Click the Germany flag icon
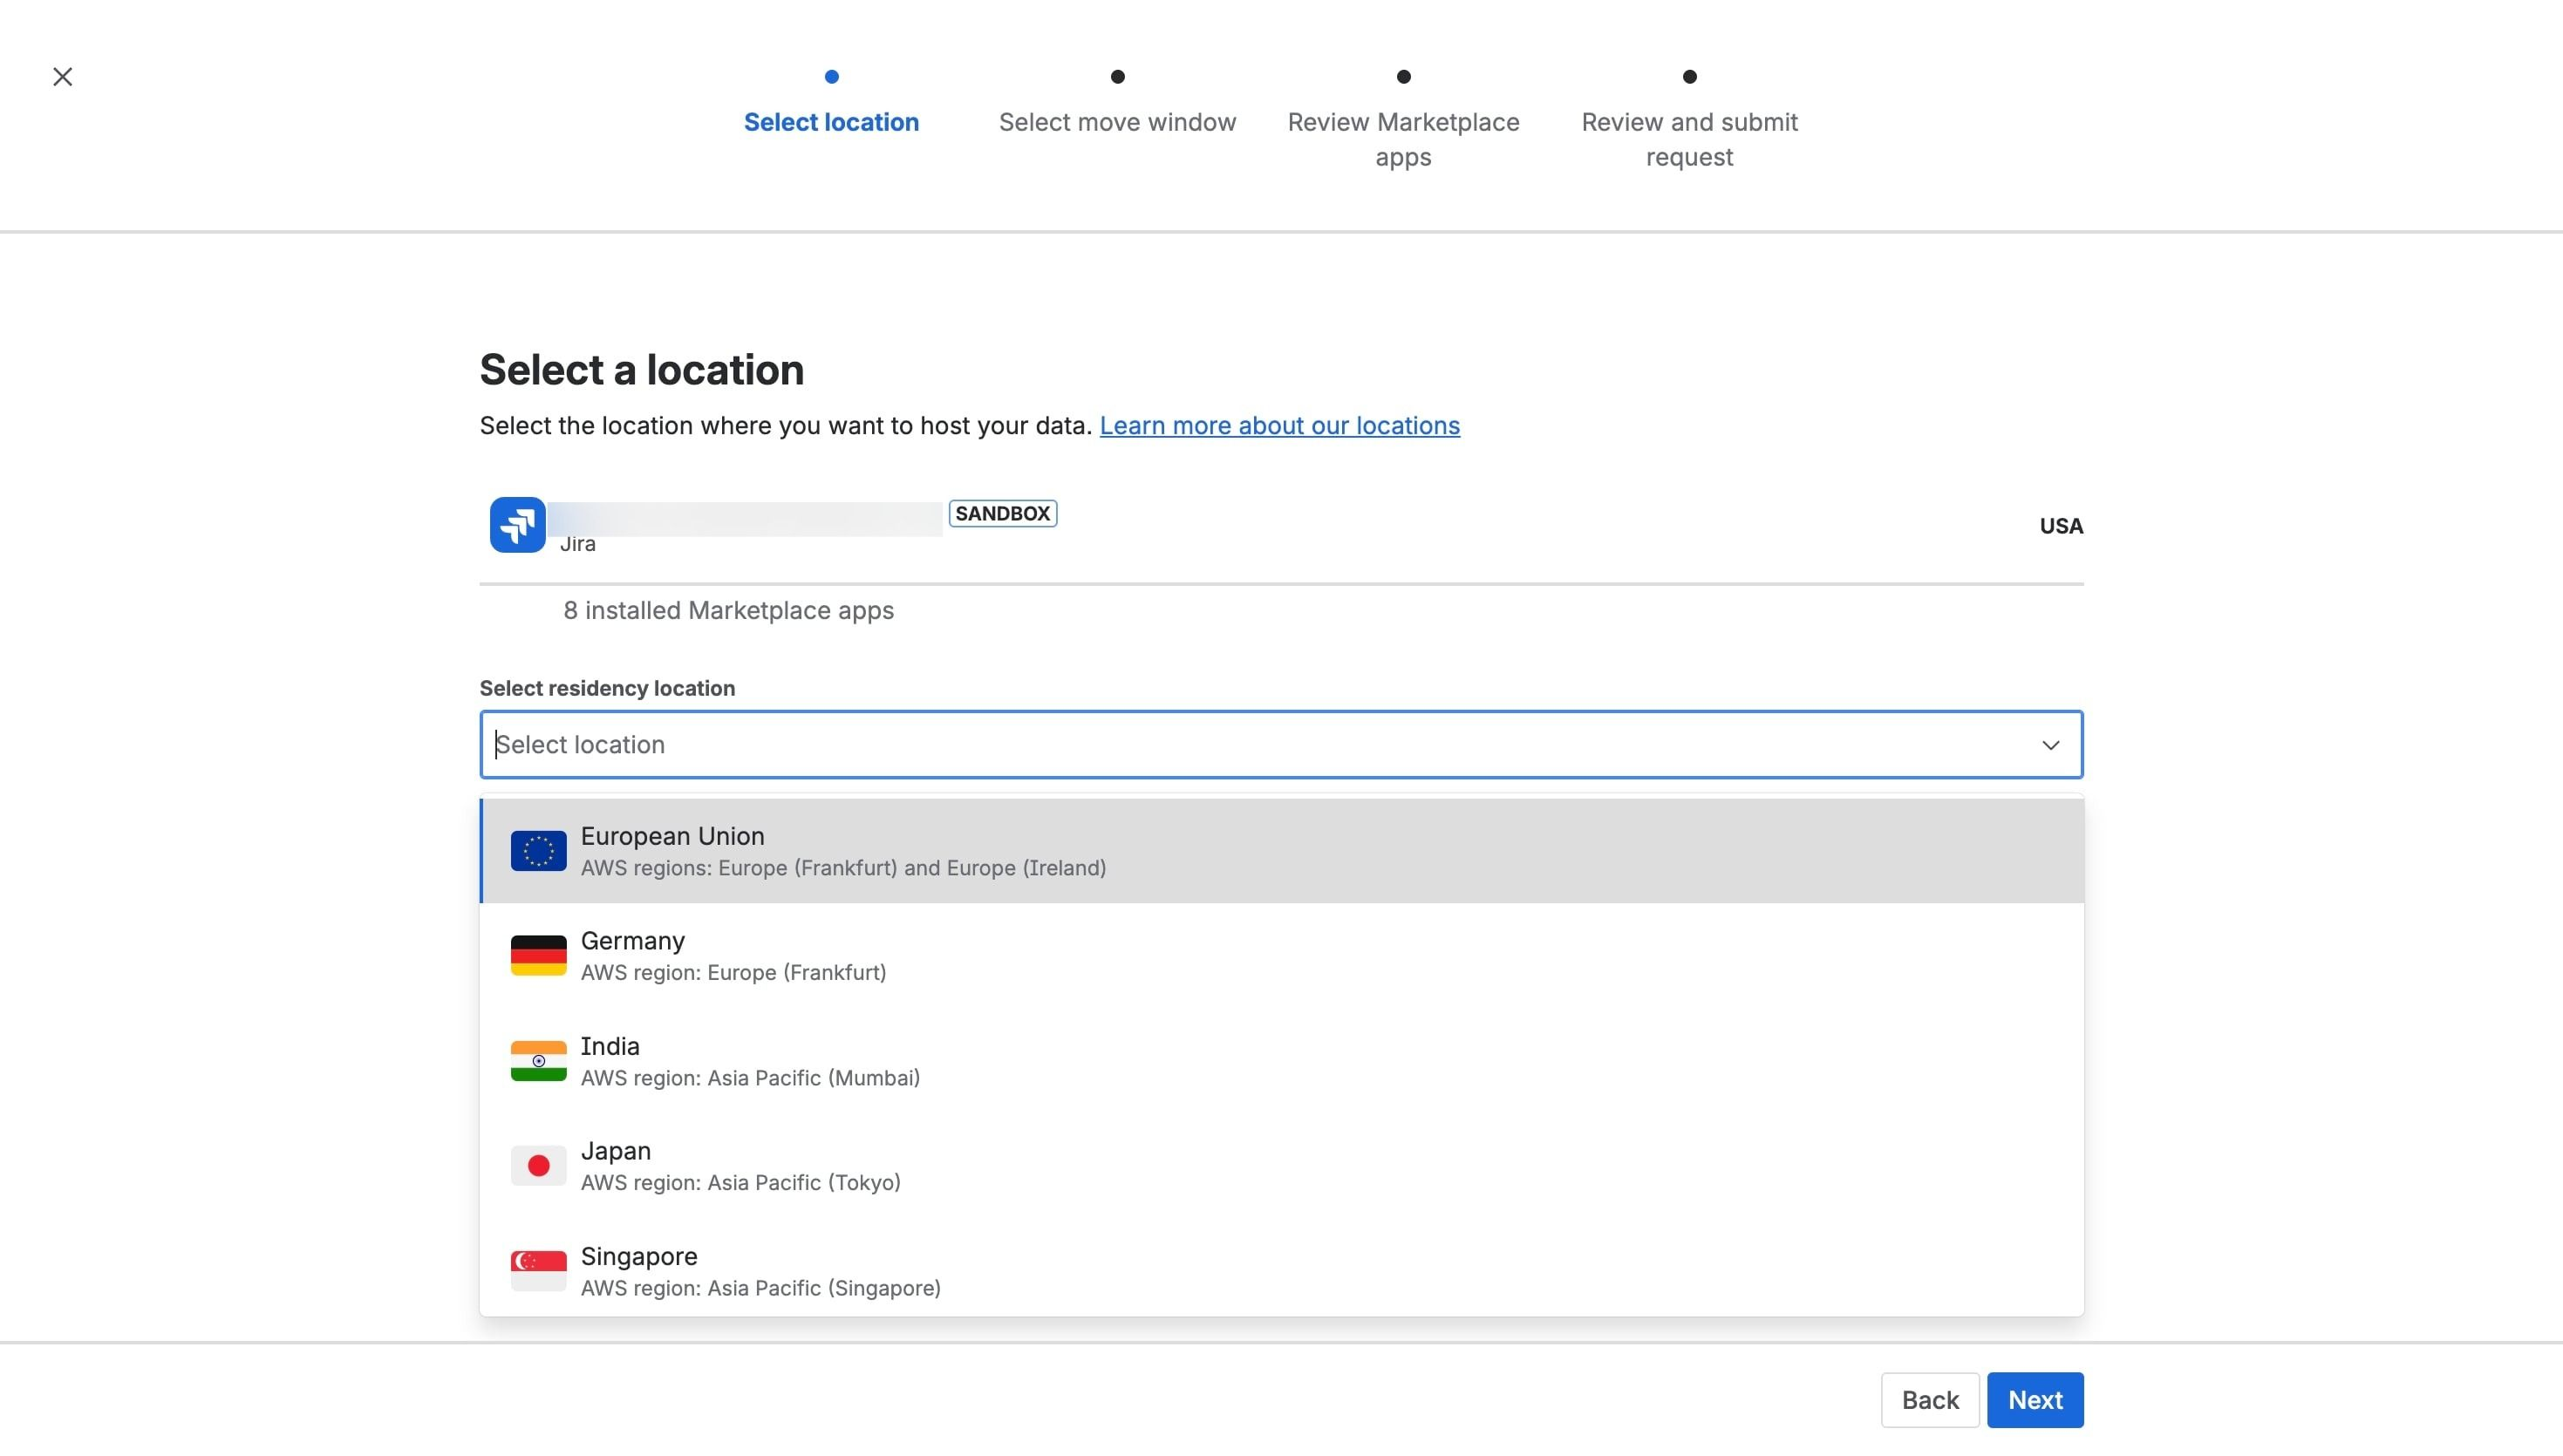The height and width of the screenshot is (1456, 2563). point(538,956)
